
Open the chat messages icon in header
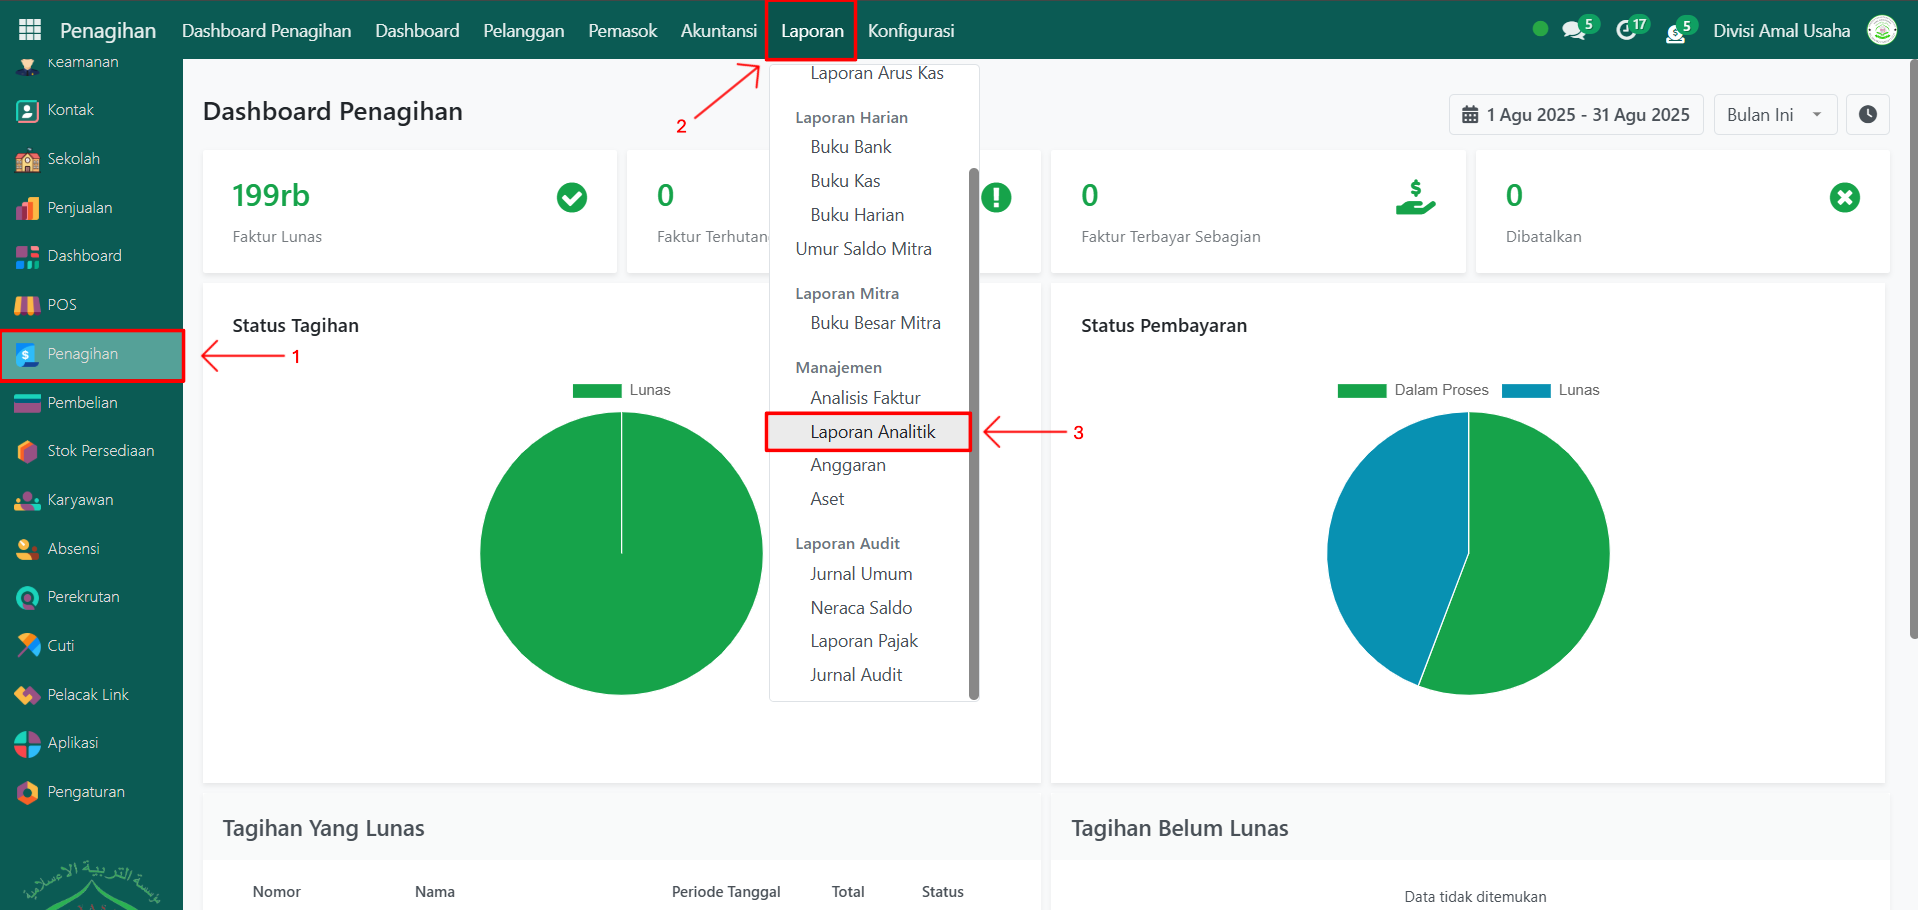click(1574, 30)
